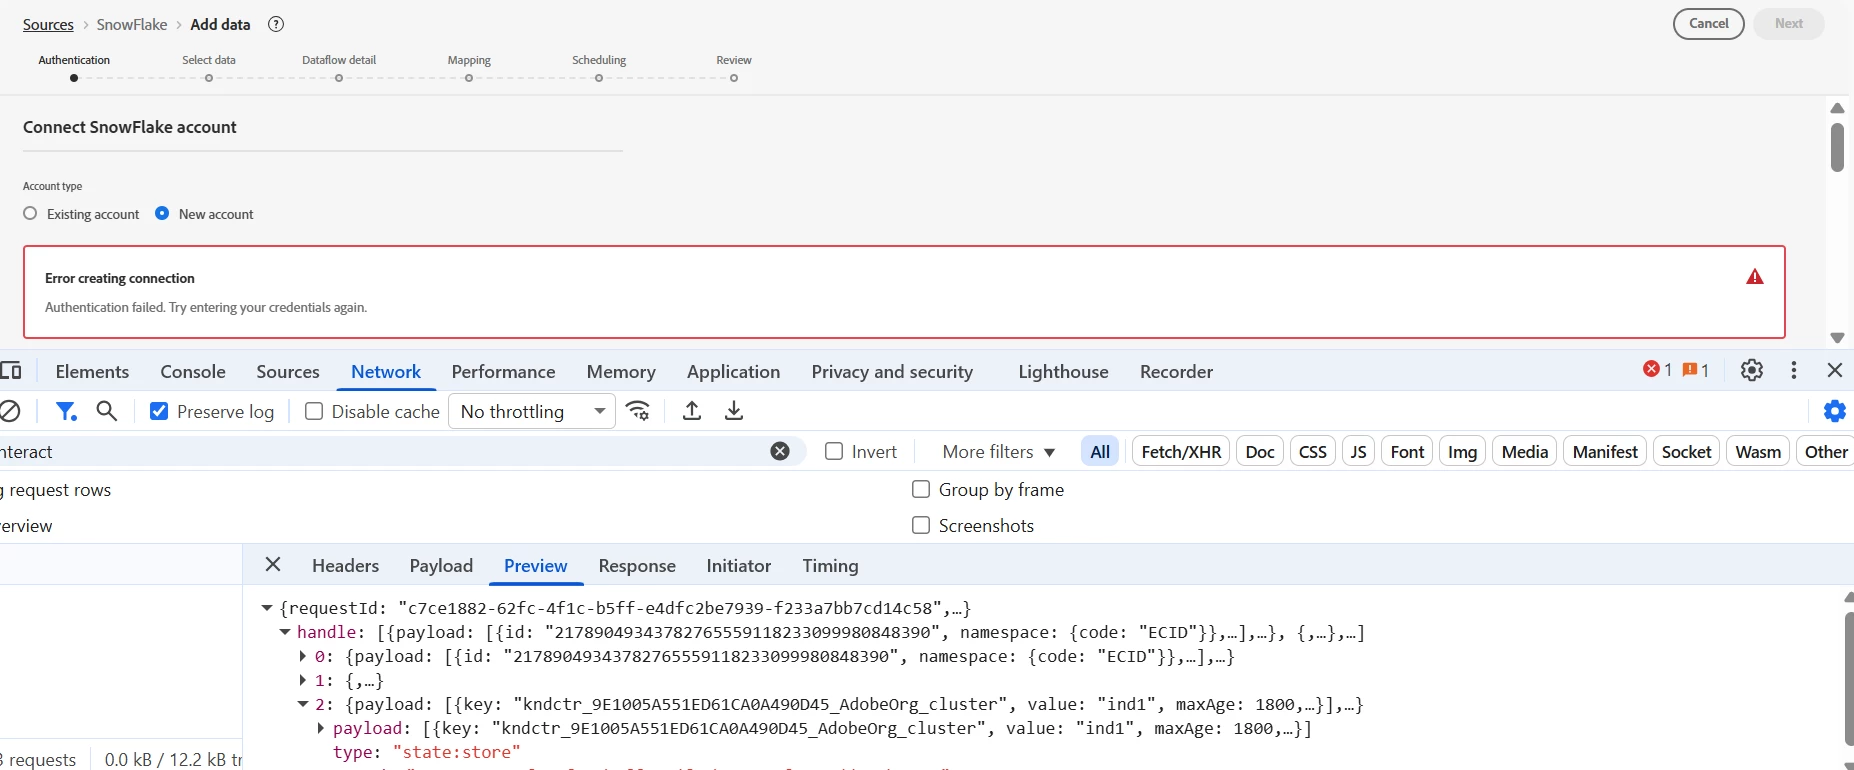Image resolution: width=1854 pixels, height=770 pixels.
Task: Enable Disable cache checkbox
Action: click(x=314, y=411)
